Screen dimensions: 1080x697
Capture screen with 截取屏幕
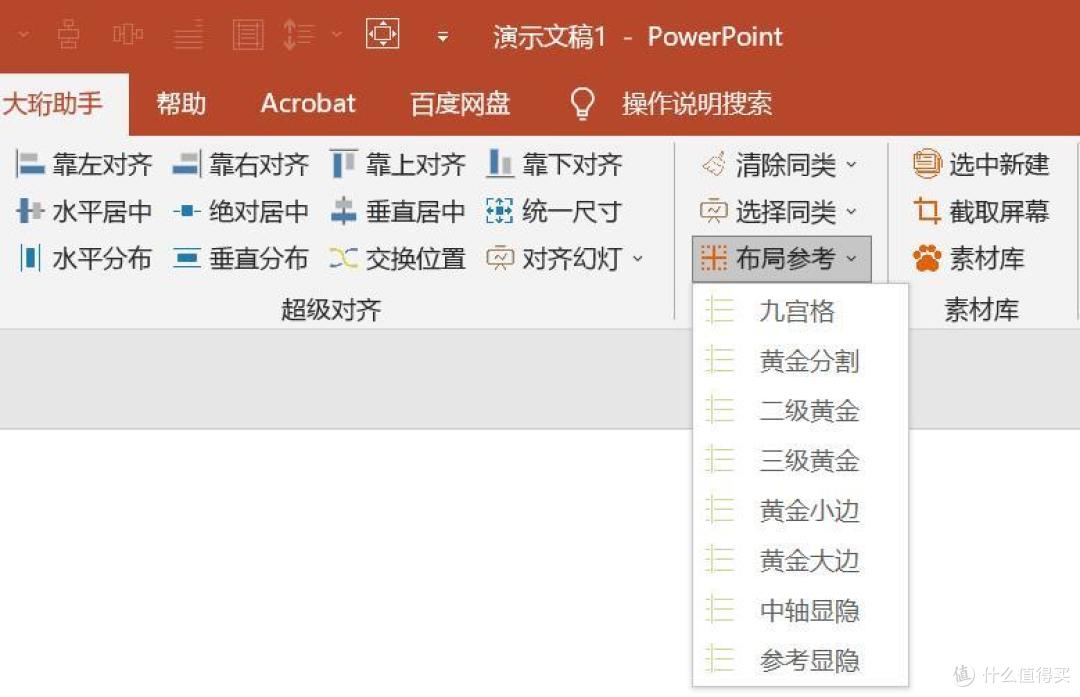[x=982, y=211]
